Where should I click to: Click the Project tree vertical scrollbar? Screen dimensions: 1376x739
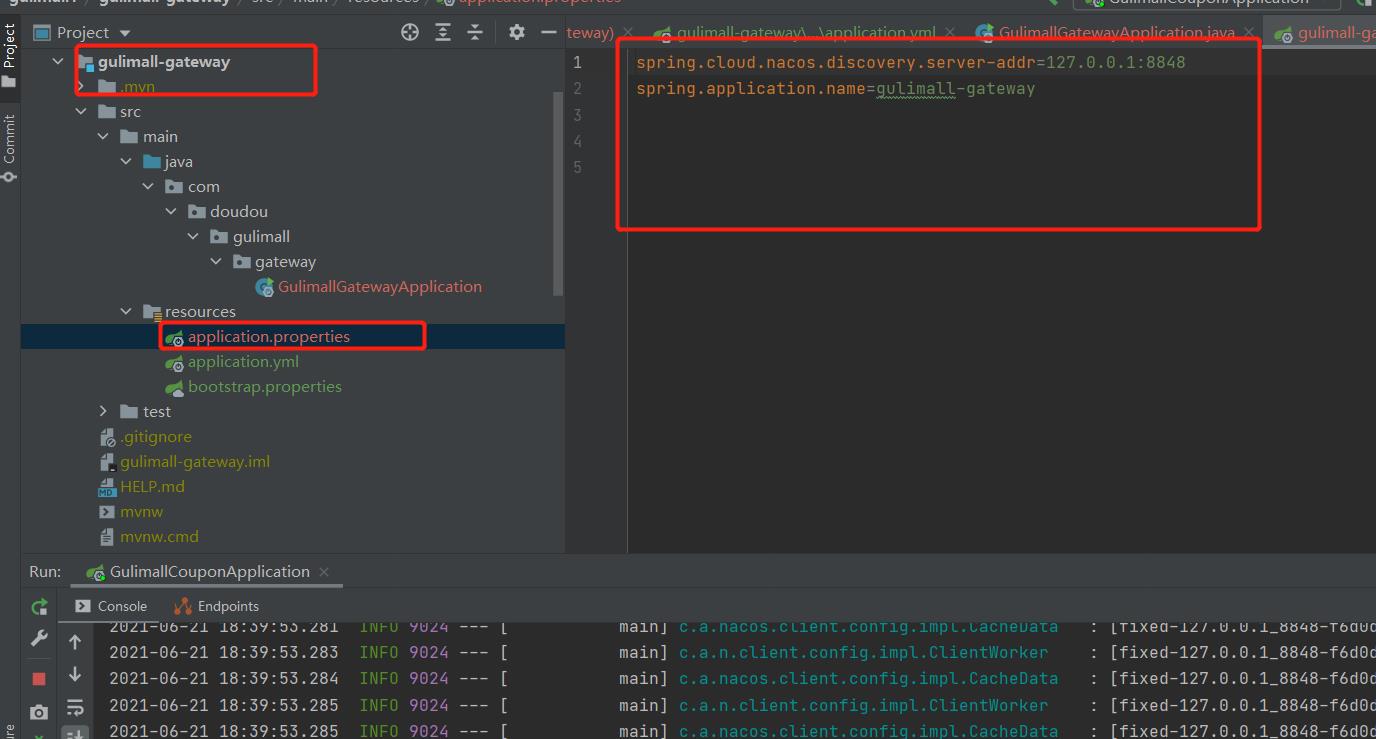tap(559, 193)
